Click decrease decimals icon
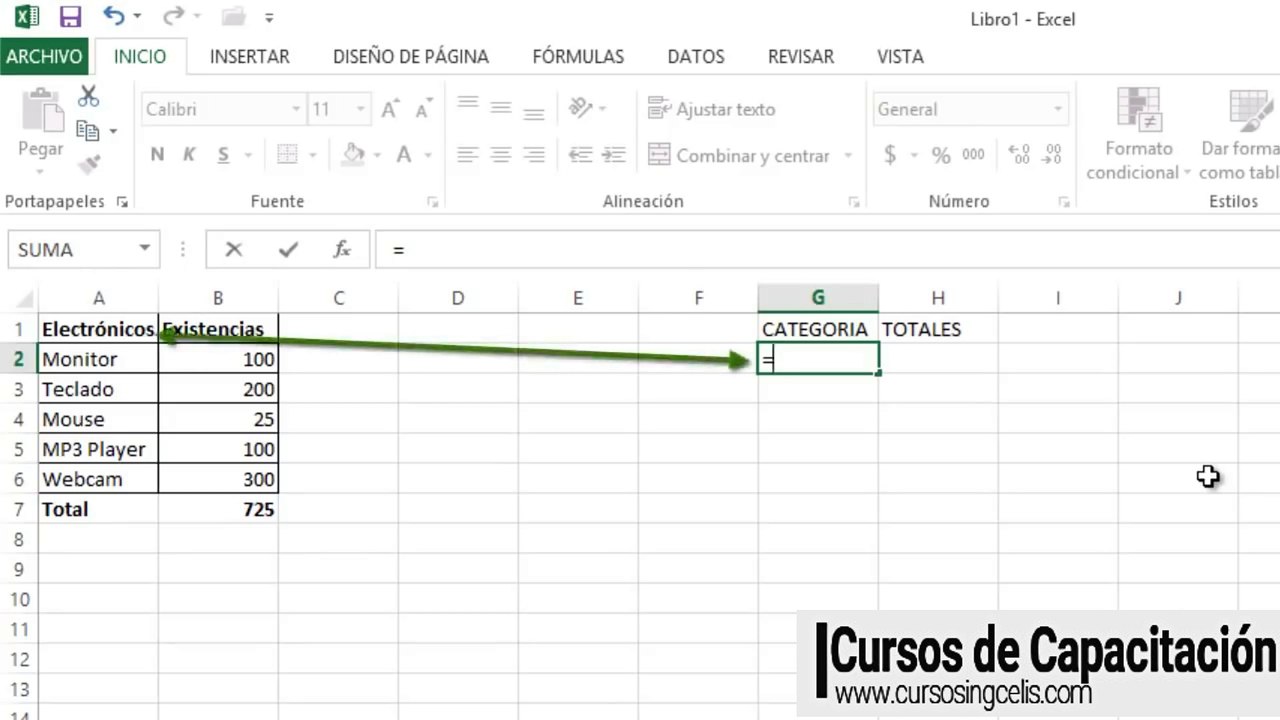The image size is (1280, 720). pyautogui.click(x=1052, y=155)
